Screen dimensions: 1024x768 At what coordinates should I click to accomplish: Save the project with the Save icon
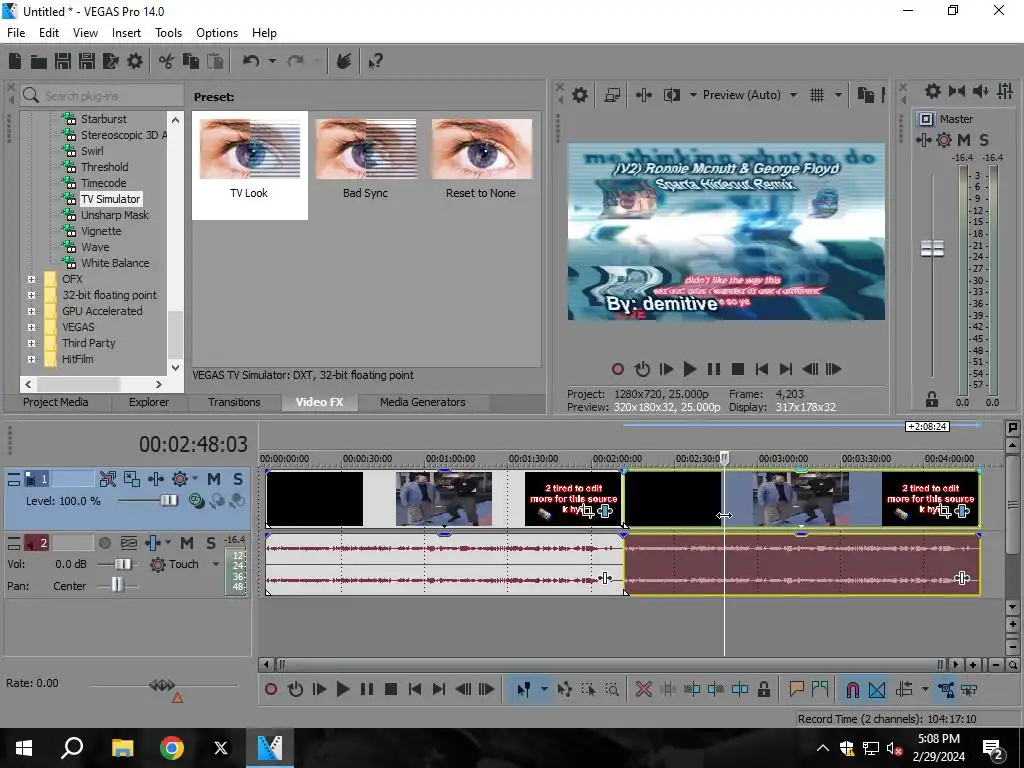coord(63,61)
